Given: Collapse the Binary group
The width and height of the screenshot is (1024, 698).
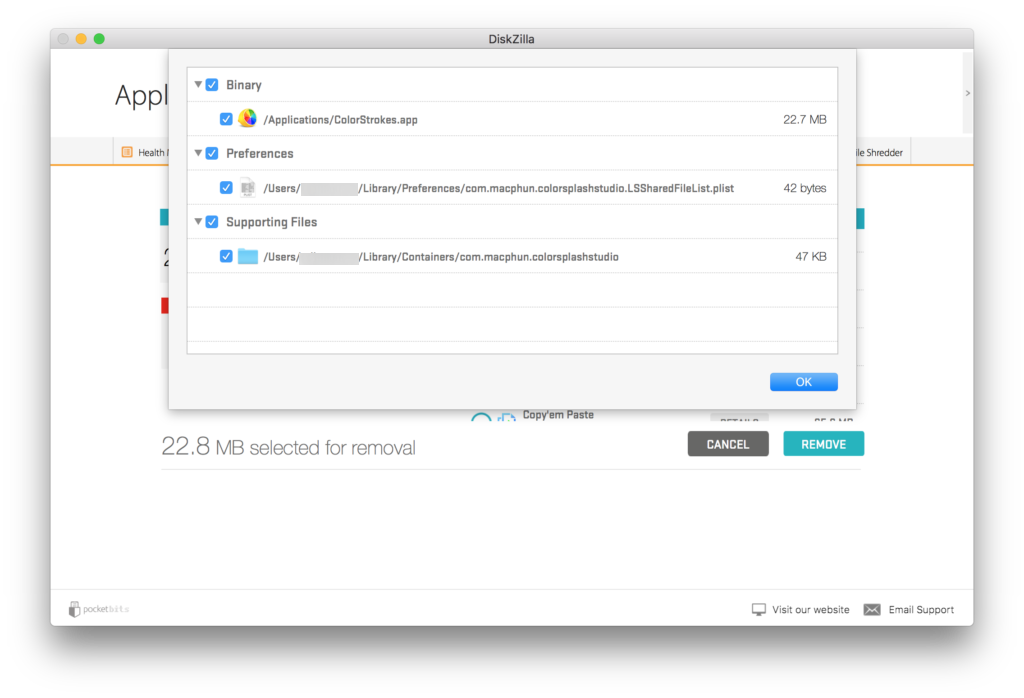Looking at the screenshot, I should pos(198,85).
